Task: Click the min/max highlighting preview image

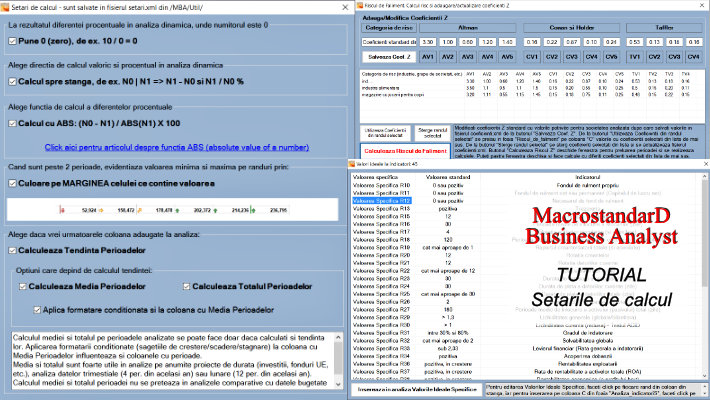Action: [x=173, y=210]
